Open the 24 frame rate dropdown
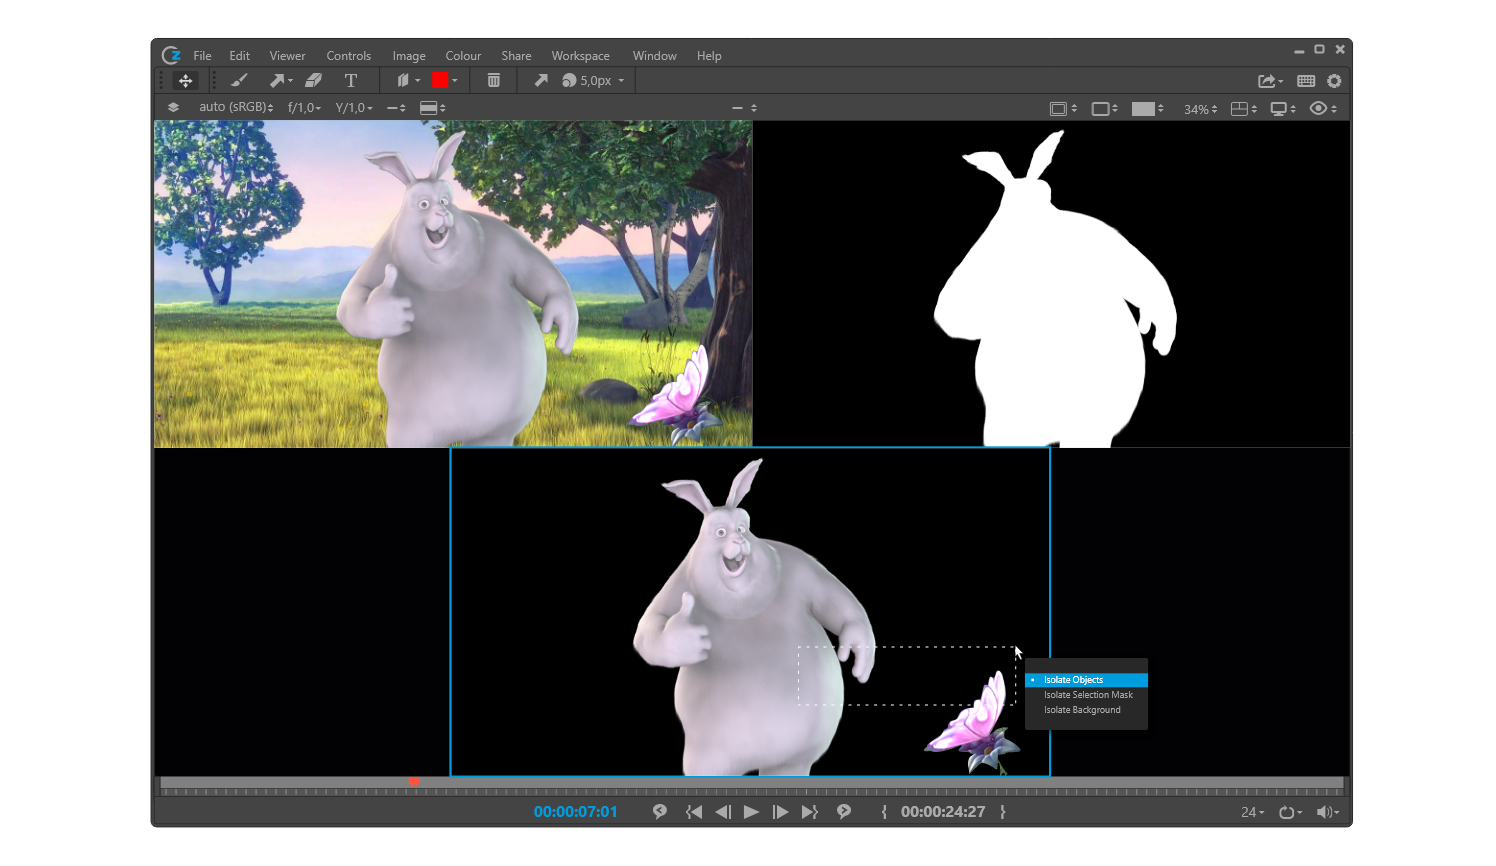 point(1252,812)
